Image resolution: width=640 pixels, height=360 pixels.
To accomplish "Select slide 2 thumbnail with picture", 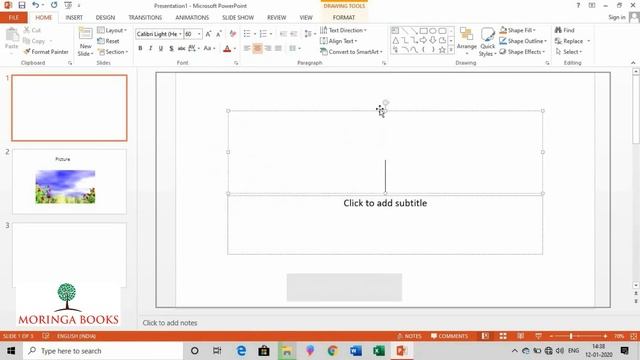I will pyautogui.click(x=69, y=181).
